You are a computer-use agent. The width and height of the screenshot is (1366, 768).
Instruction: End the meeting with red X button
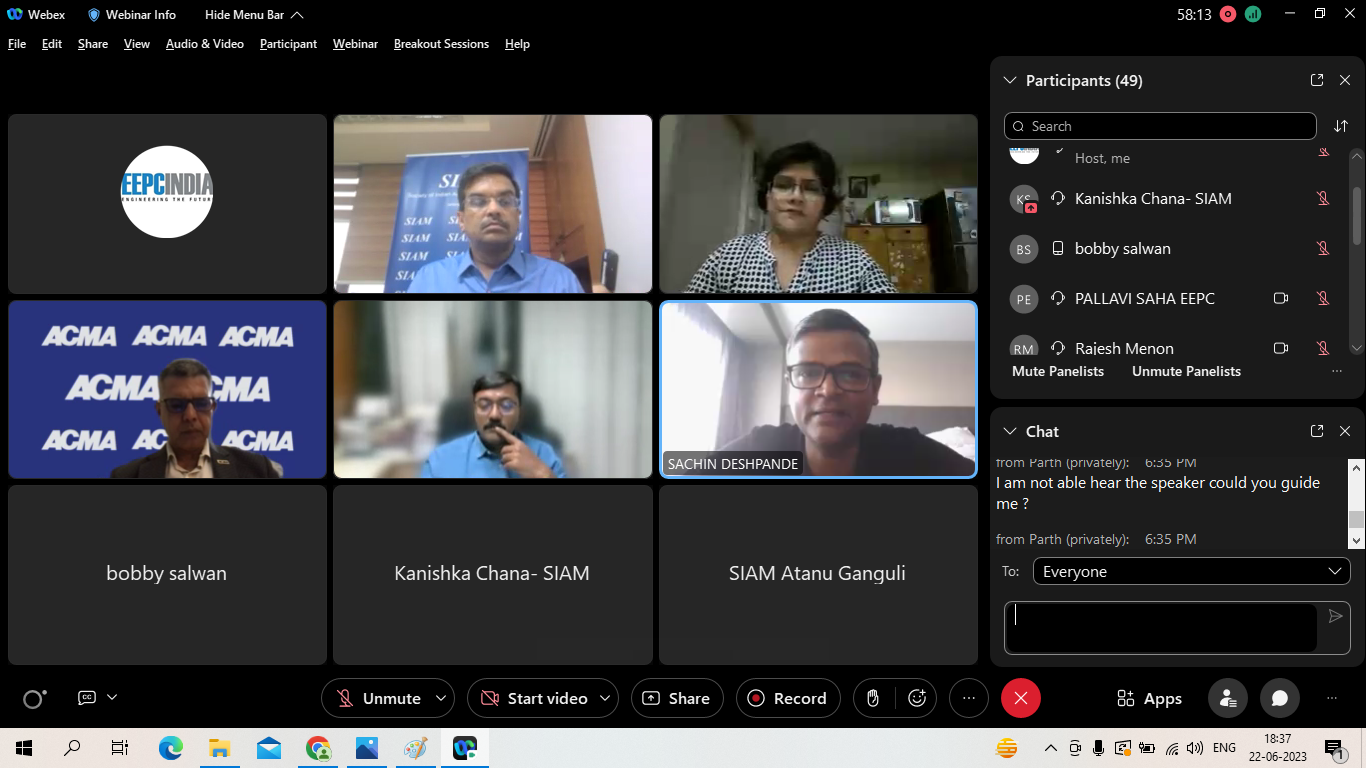[x=1020, y=698]
